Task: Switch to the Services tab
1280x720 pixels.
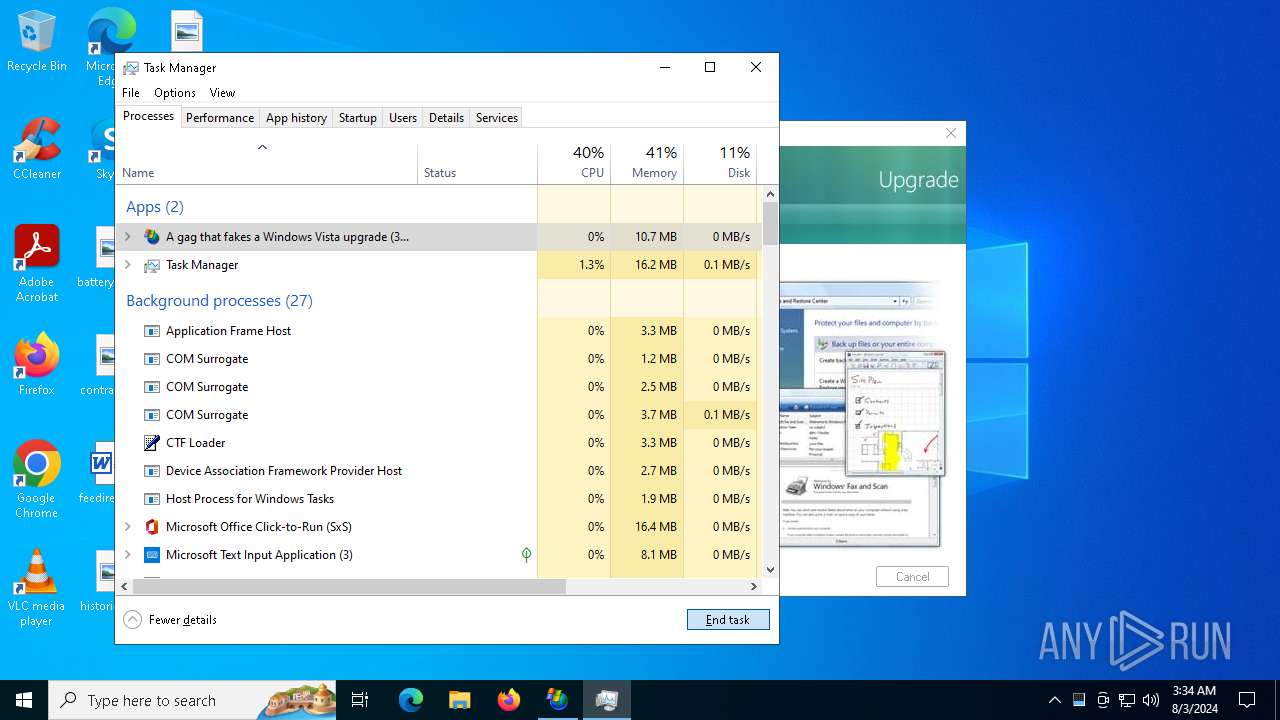Action: pyautogui.click(x=497, y=118)
